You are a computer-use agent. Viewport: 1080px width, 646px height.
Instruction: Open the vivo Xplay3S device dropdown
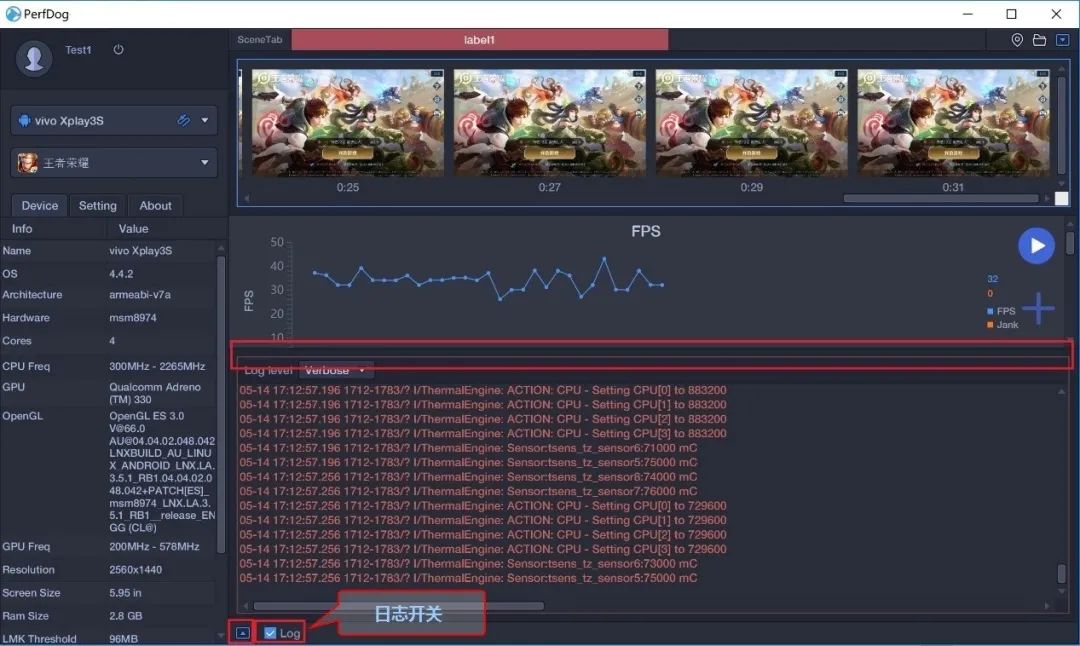[205, 121]
